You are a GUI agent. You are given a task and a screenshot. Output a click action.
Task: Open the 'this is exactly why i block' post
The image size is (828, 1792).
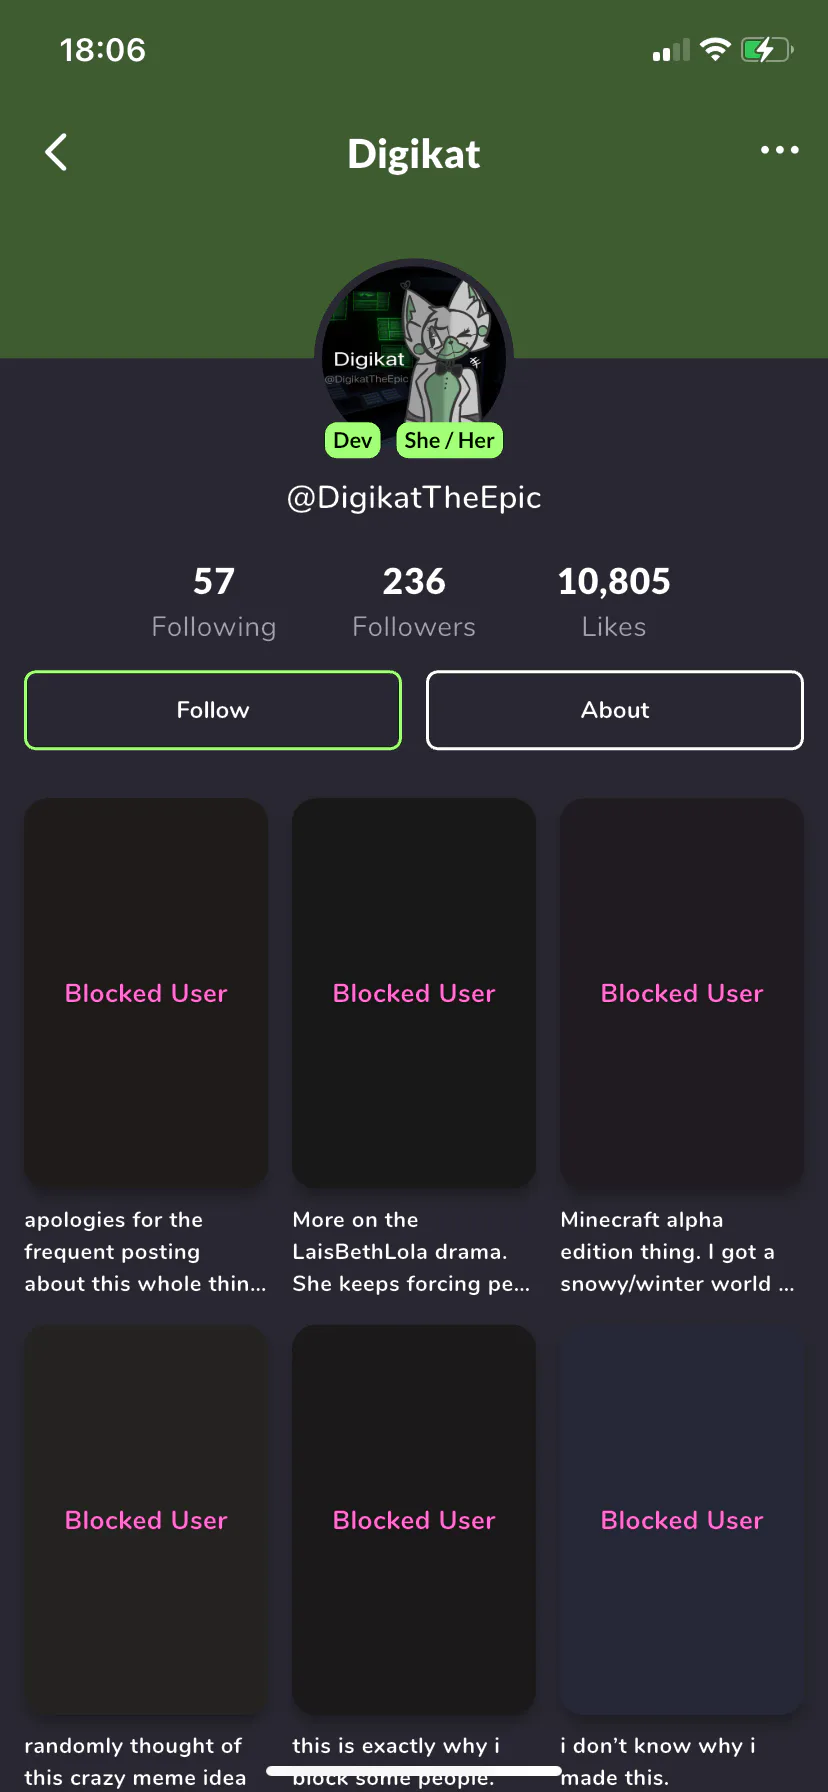coord(414,1520)
